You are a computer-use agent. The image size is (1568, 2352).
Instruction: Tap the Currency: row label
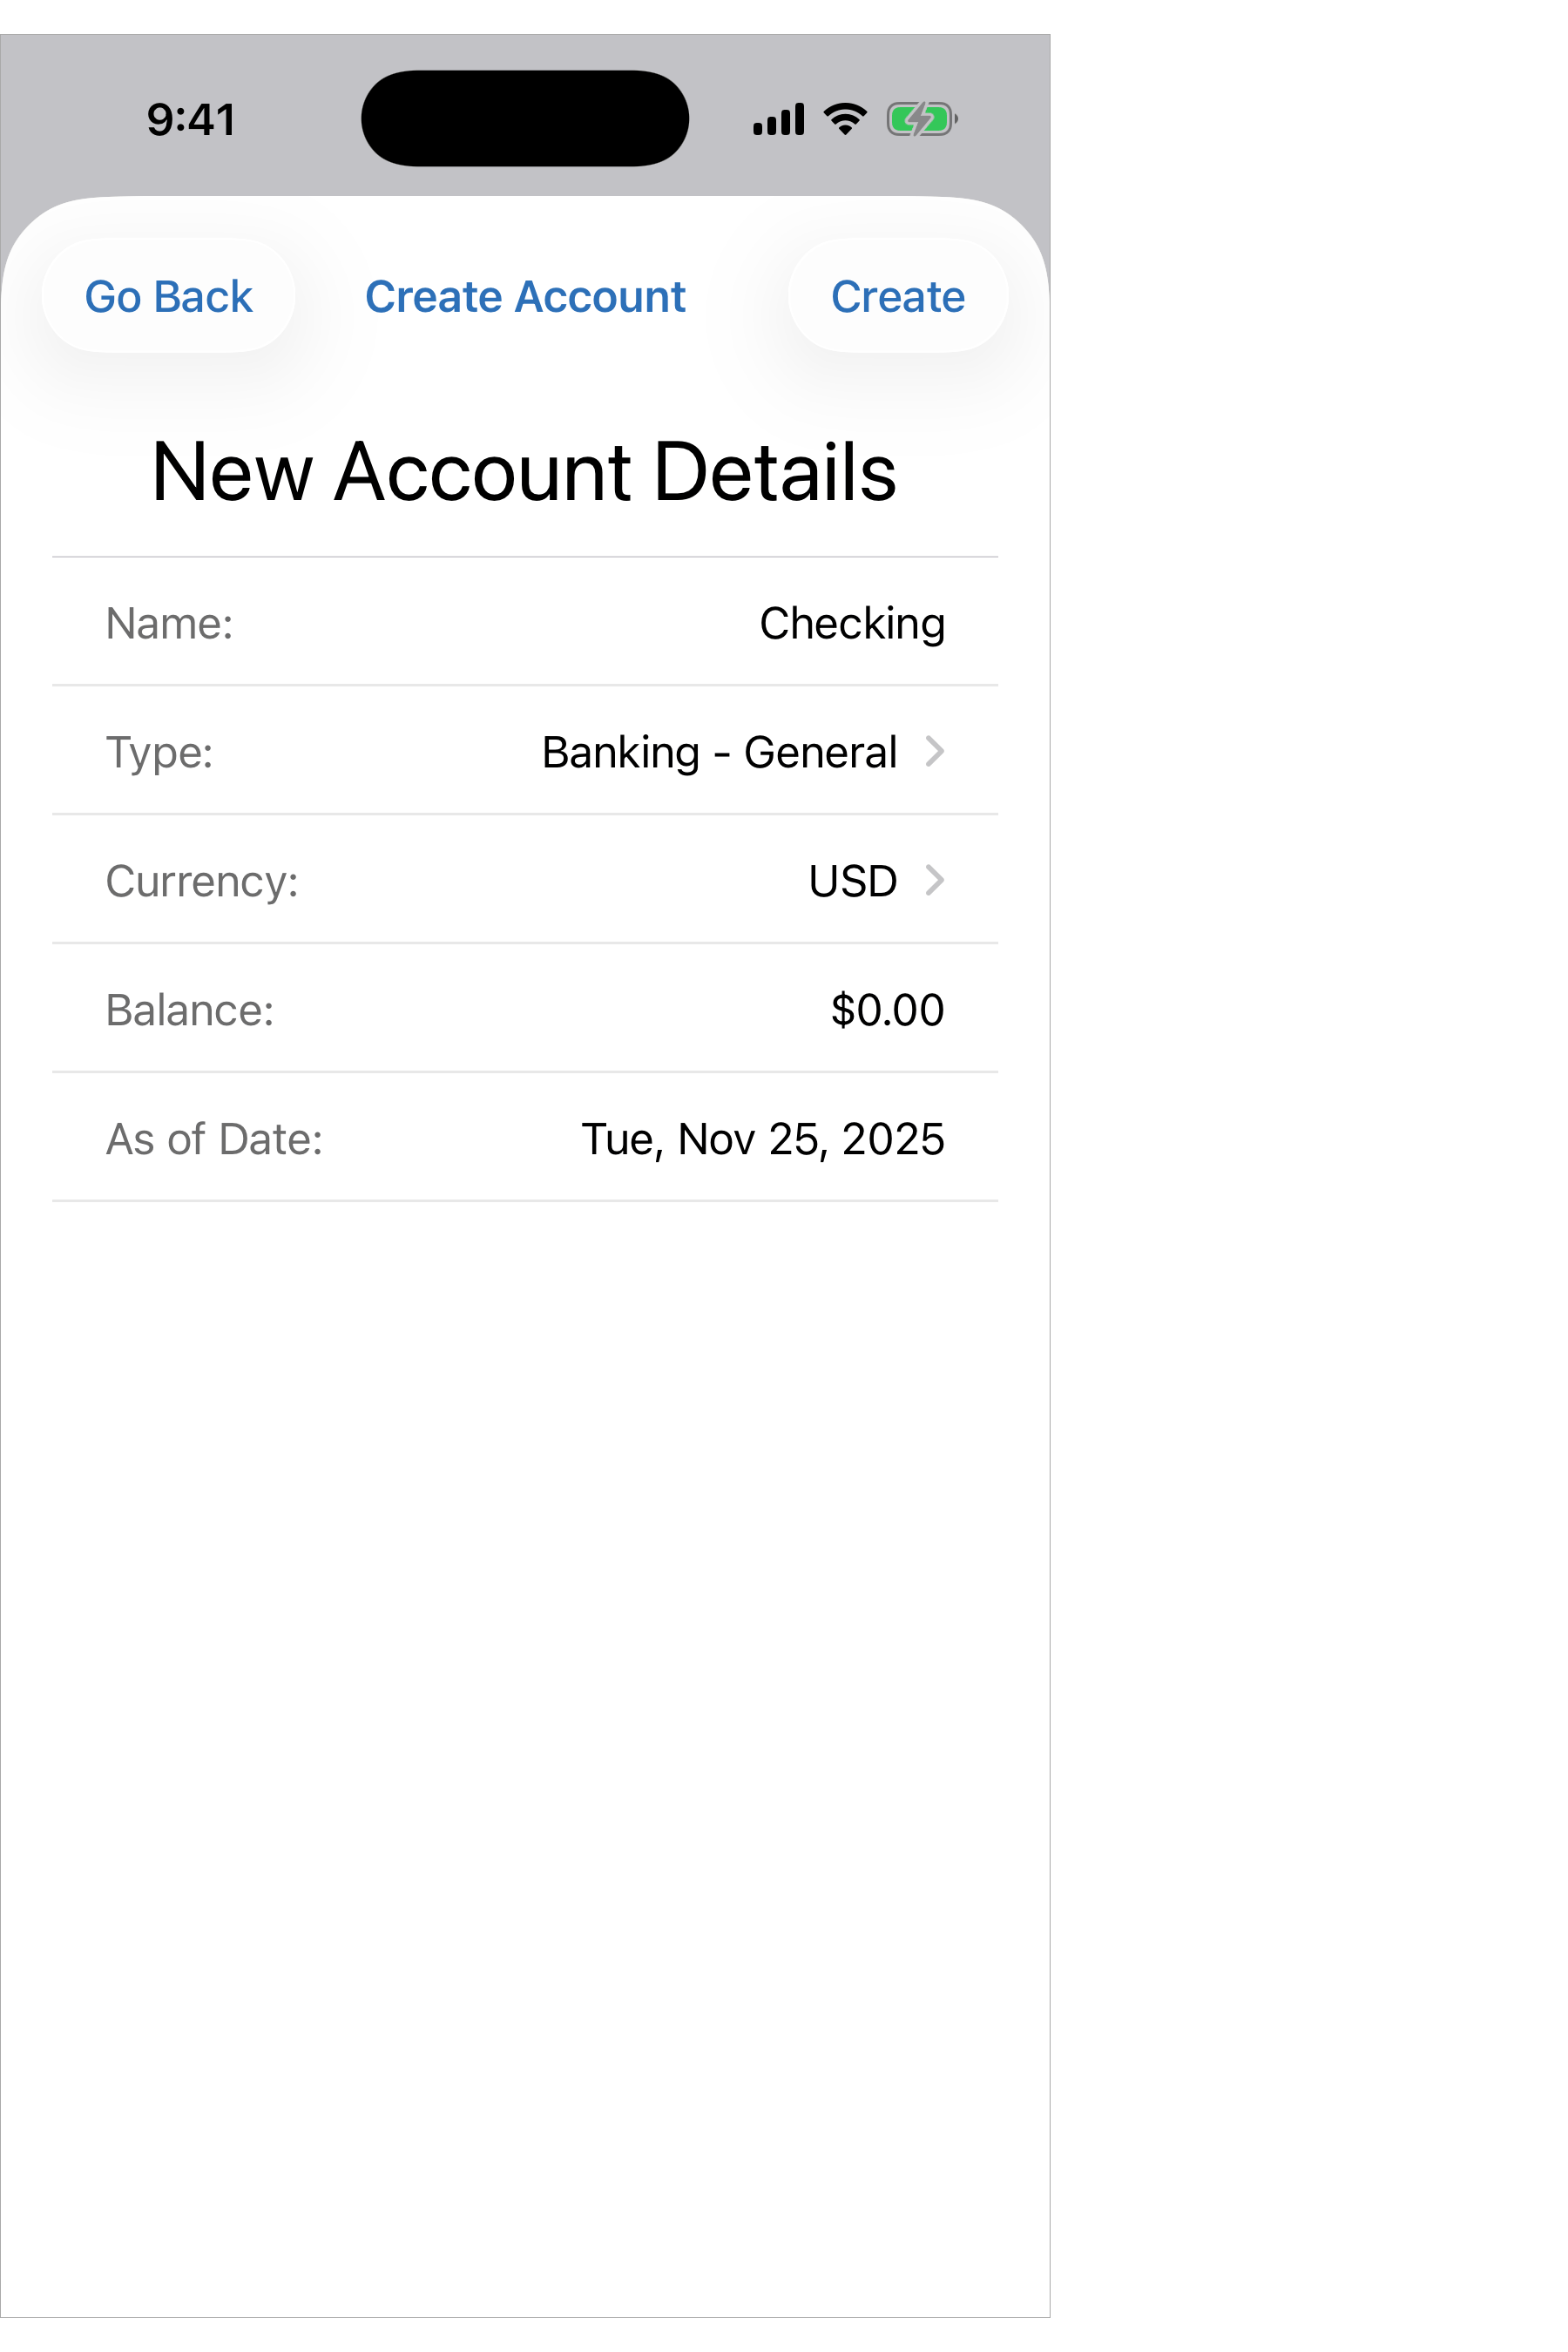coord(202,882)
